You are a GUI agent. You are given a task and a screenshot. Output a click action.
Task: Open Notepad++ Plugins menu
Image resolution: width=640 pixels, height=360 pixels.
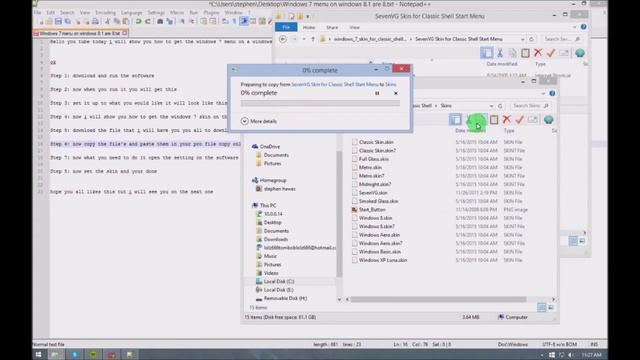pyautogui.click(x=211, y=13)
